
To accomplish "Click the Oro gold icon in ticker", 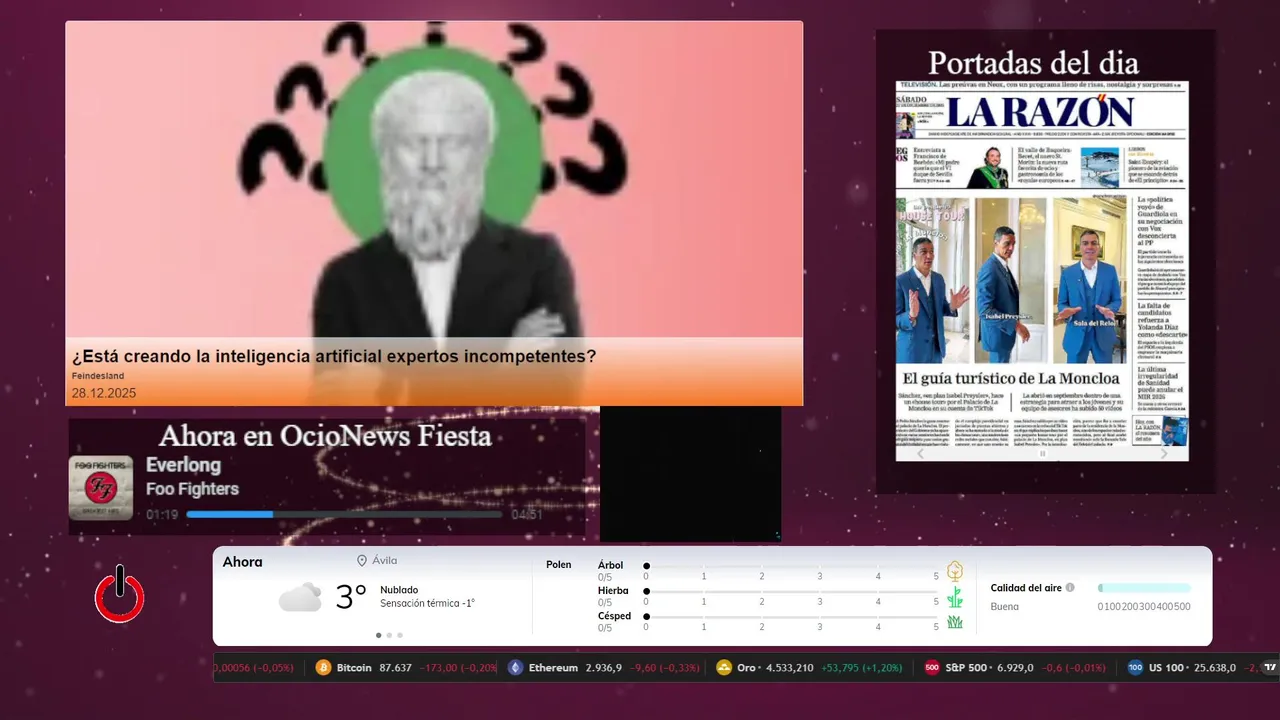I will tap(724, 668).
